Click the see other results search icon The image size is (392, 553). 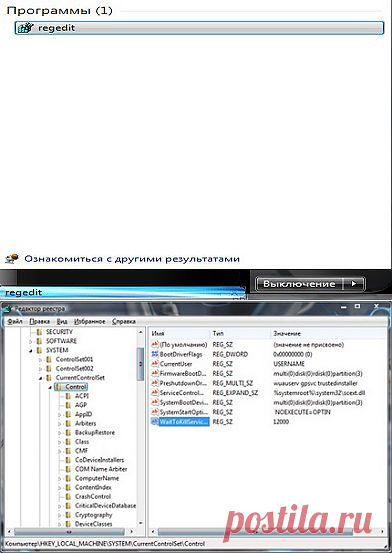coord(12,259)
